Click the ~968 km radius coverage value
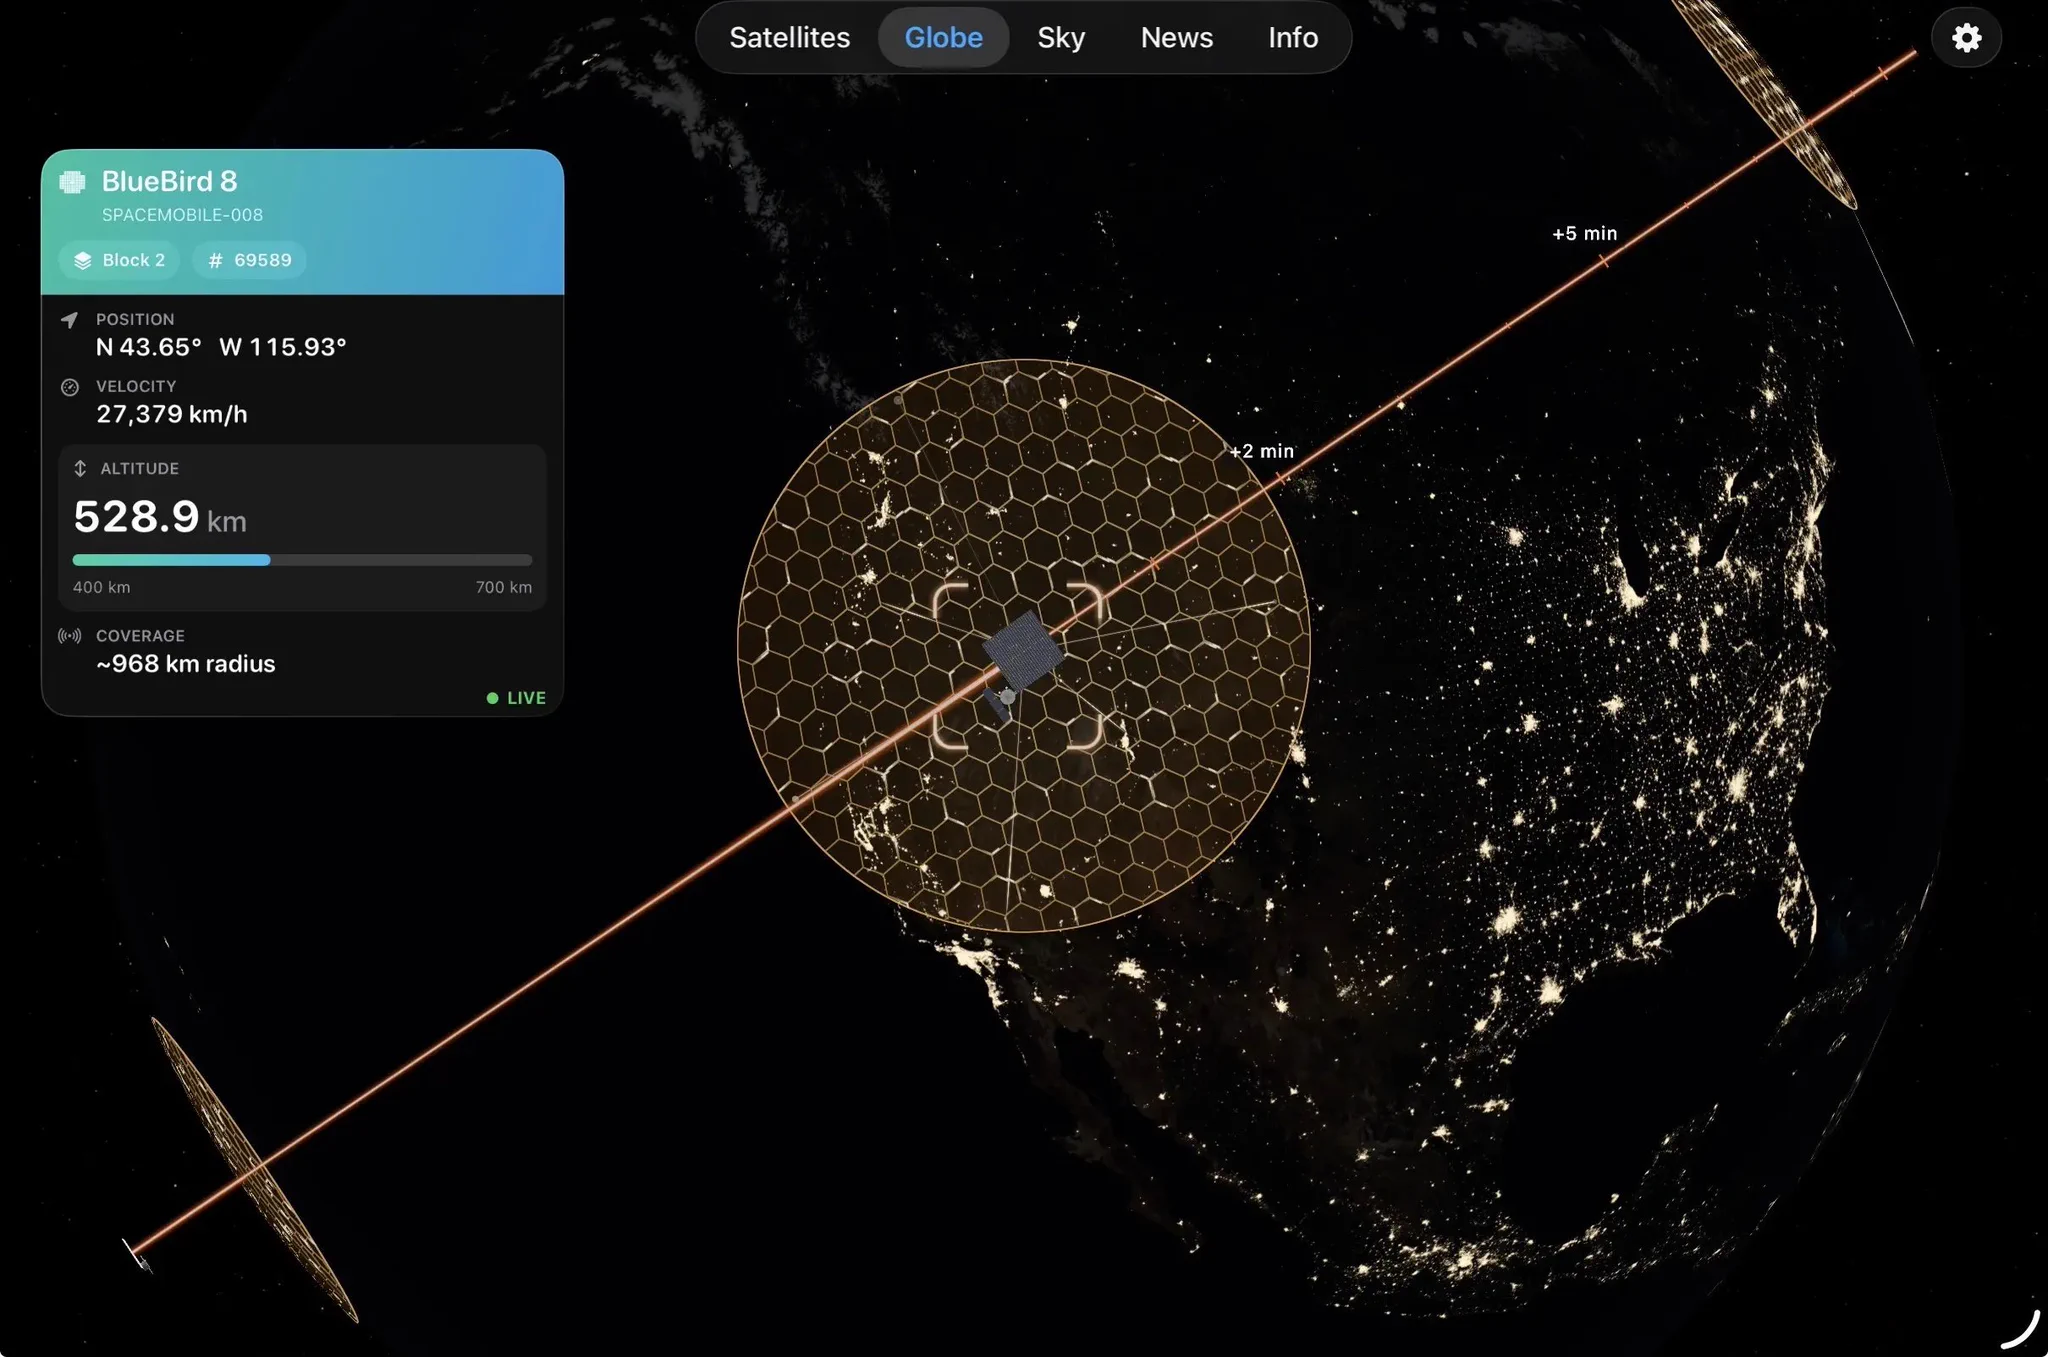2048x1357 pixels. [185, 664]
